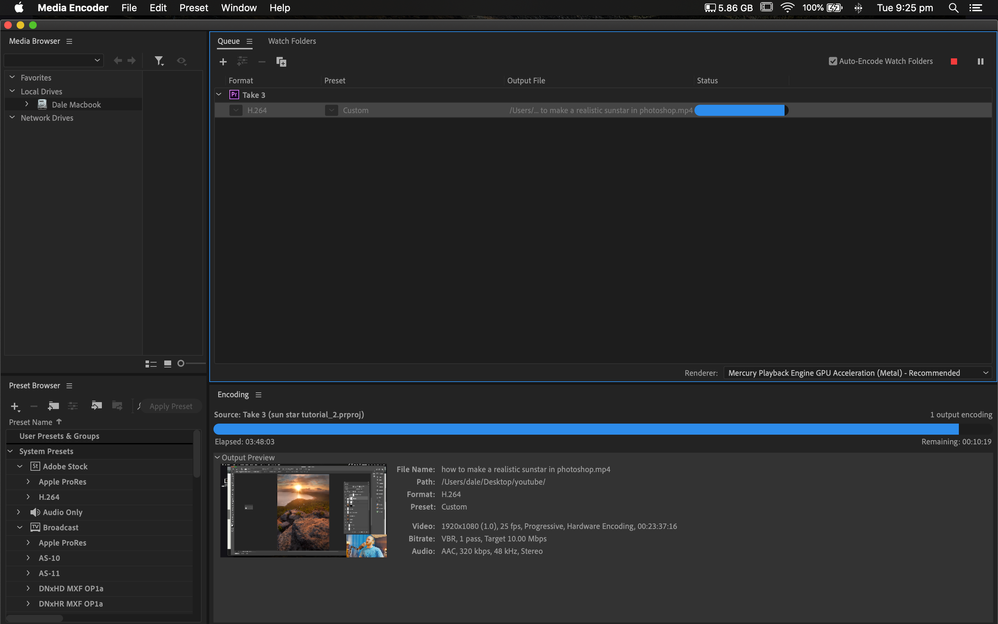The width and height of the screenshot is (998, 624).
Task: Click the Add Source plus icon in Queue
Action: pos(223,62)
